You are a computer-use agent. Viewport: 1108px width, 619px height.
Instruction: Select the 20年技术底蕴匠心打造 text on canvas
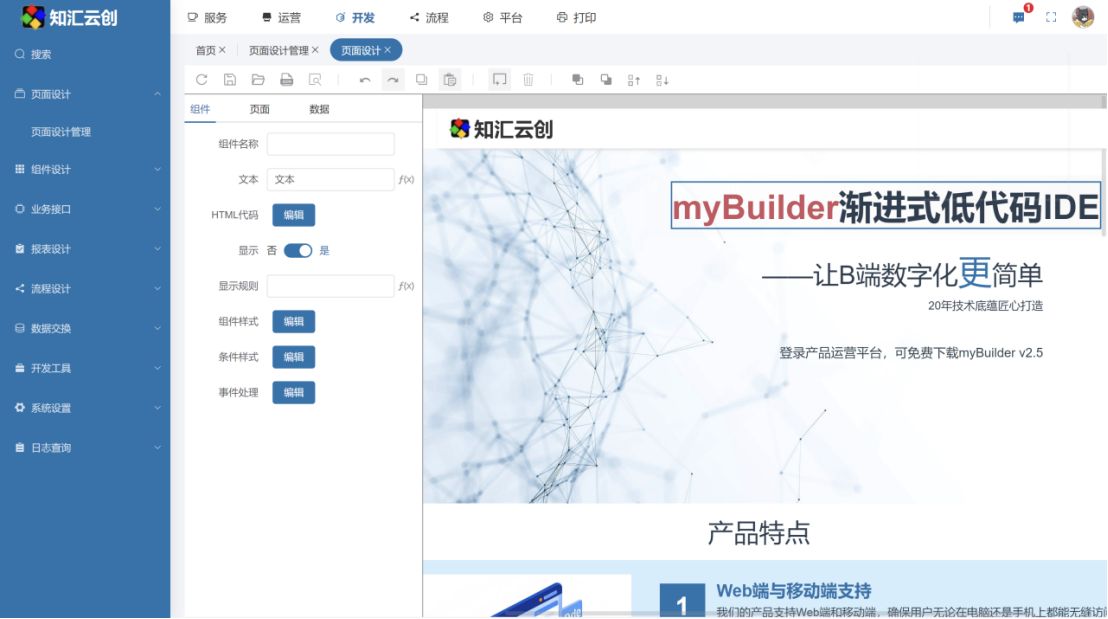pyautogui.click(x=986, y=306)
